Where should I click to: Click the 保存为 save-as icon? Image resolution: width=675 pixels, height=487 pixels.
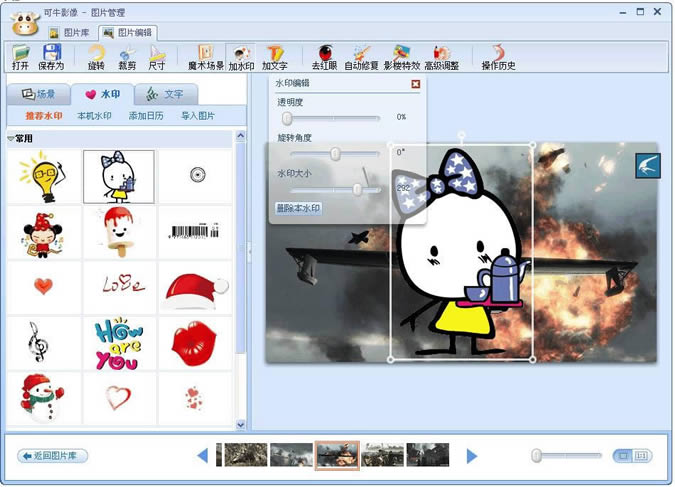tap(51, 57)
